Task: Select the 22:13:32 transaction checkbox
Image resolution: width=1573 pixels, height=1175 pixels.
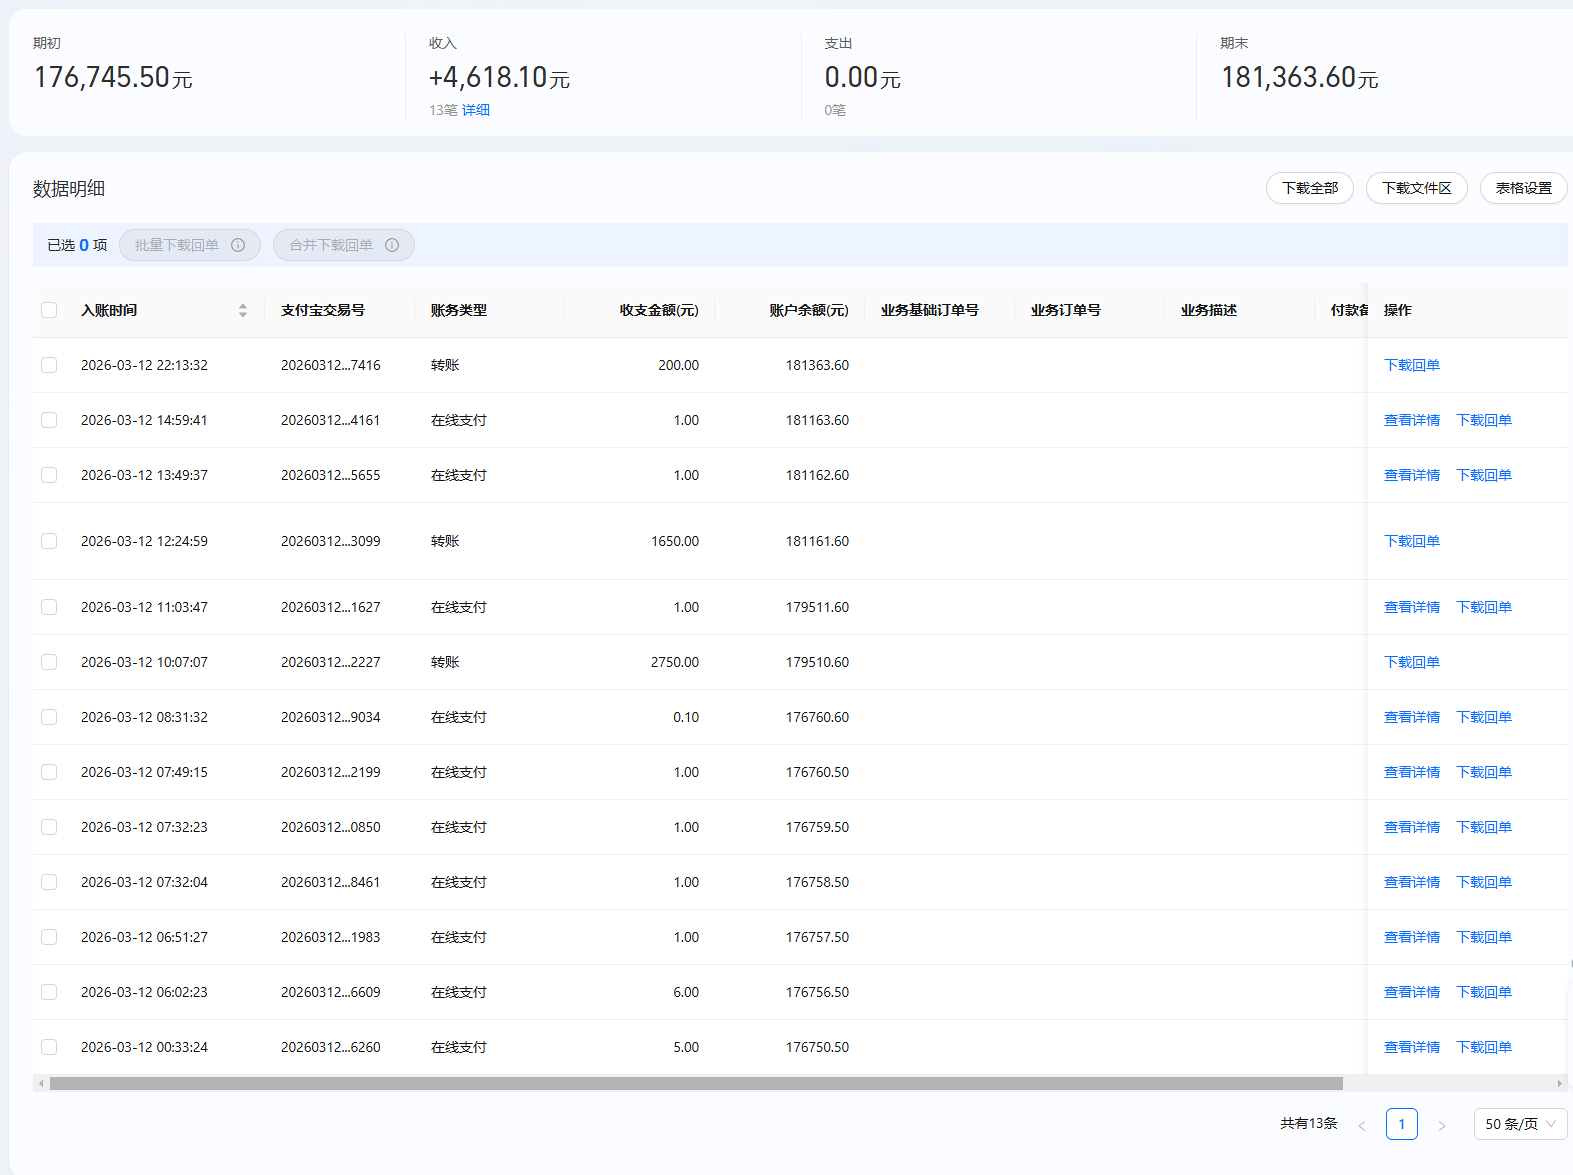Action: 49,365
